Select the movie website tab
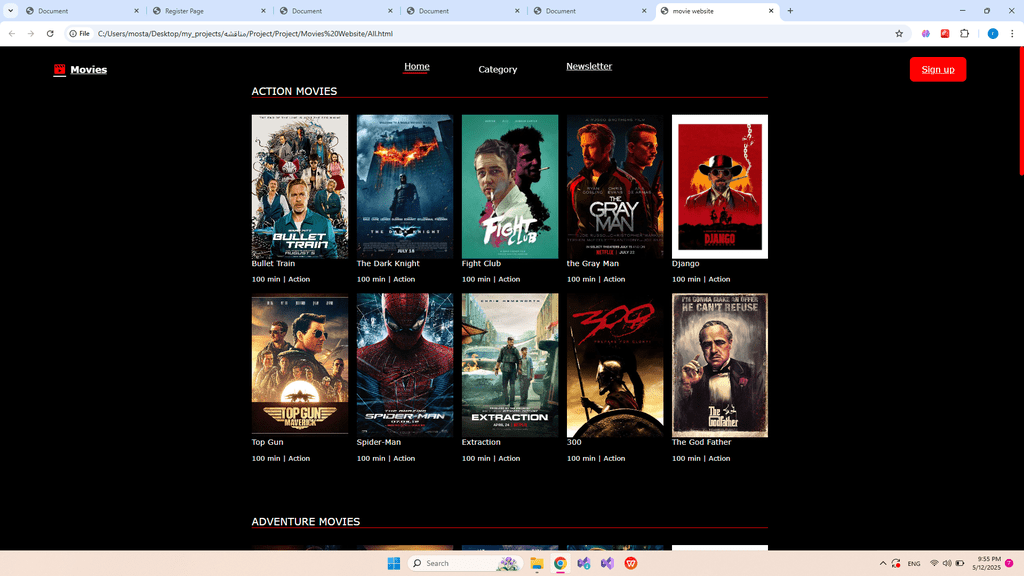Image resolution: width=1024 pixels, height=576 pixels. click(x=718, y=11)
